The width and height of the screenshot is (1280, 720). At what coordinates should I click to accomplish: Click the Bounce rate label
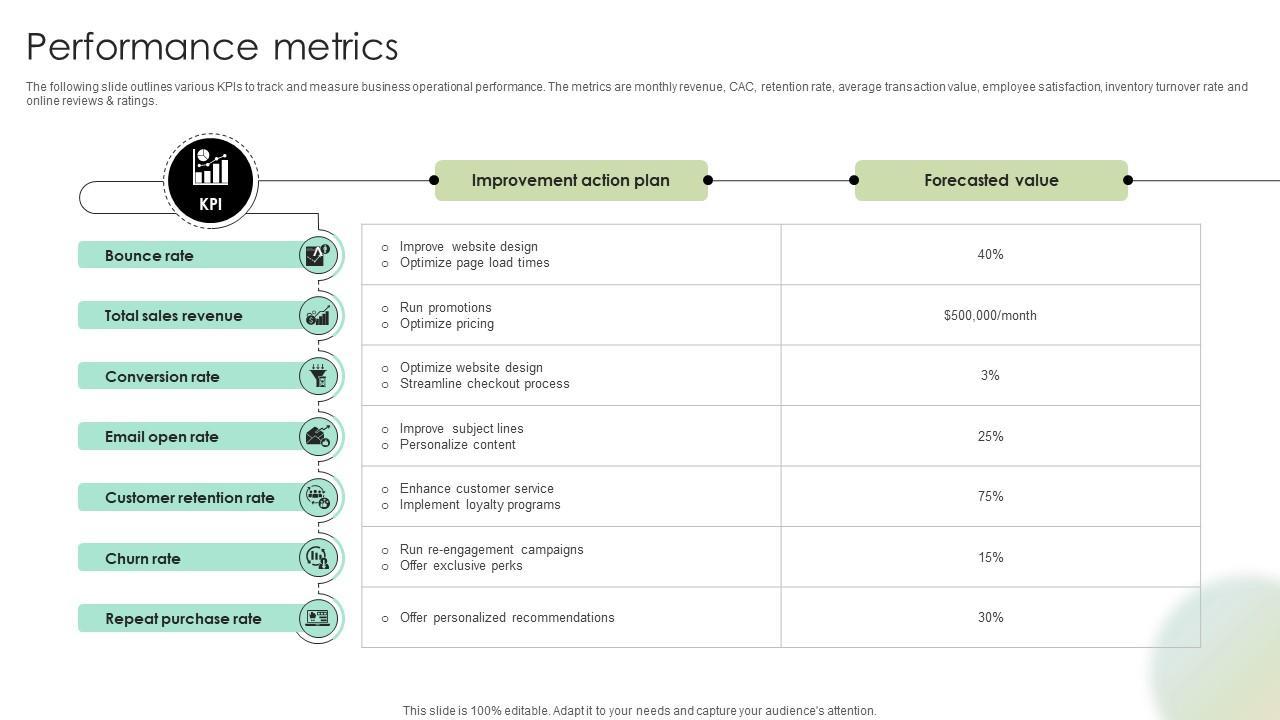pyautogui.click(x=149, y=256)
